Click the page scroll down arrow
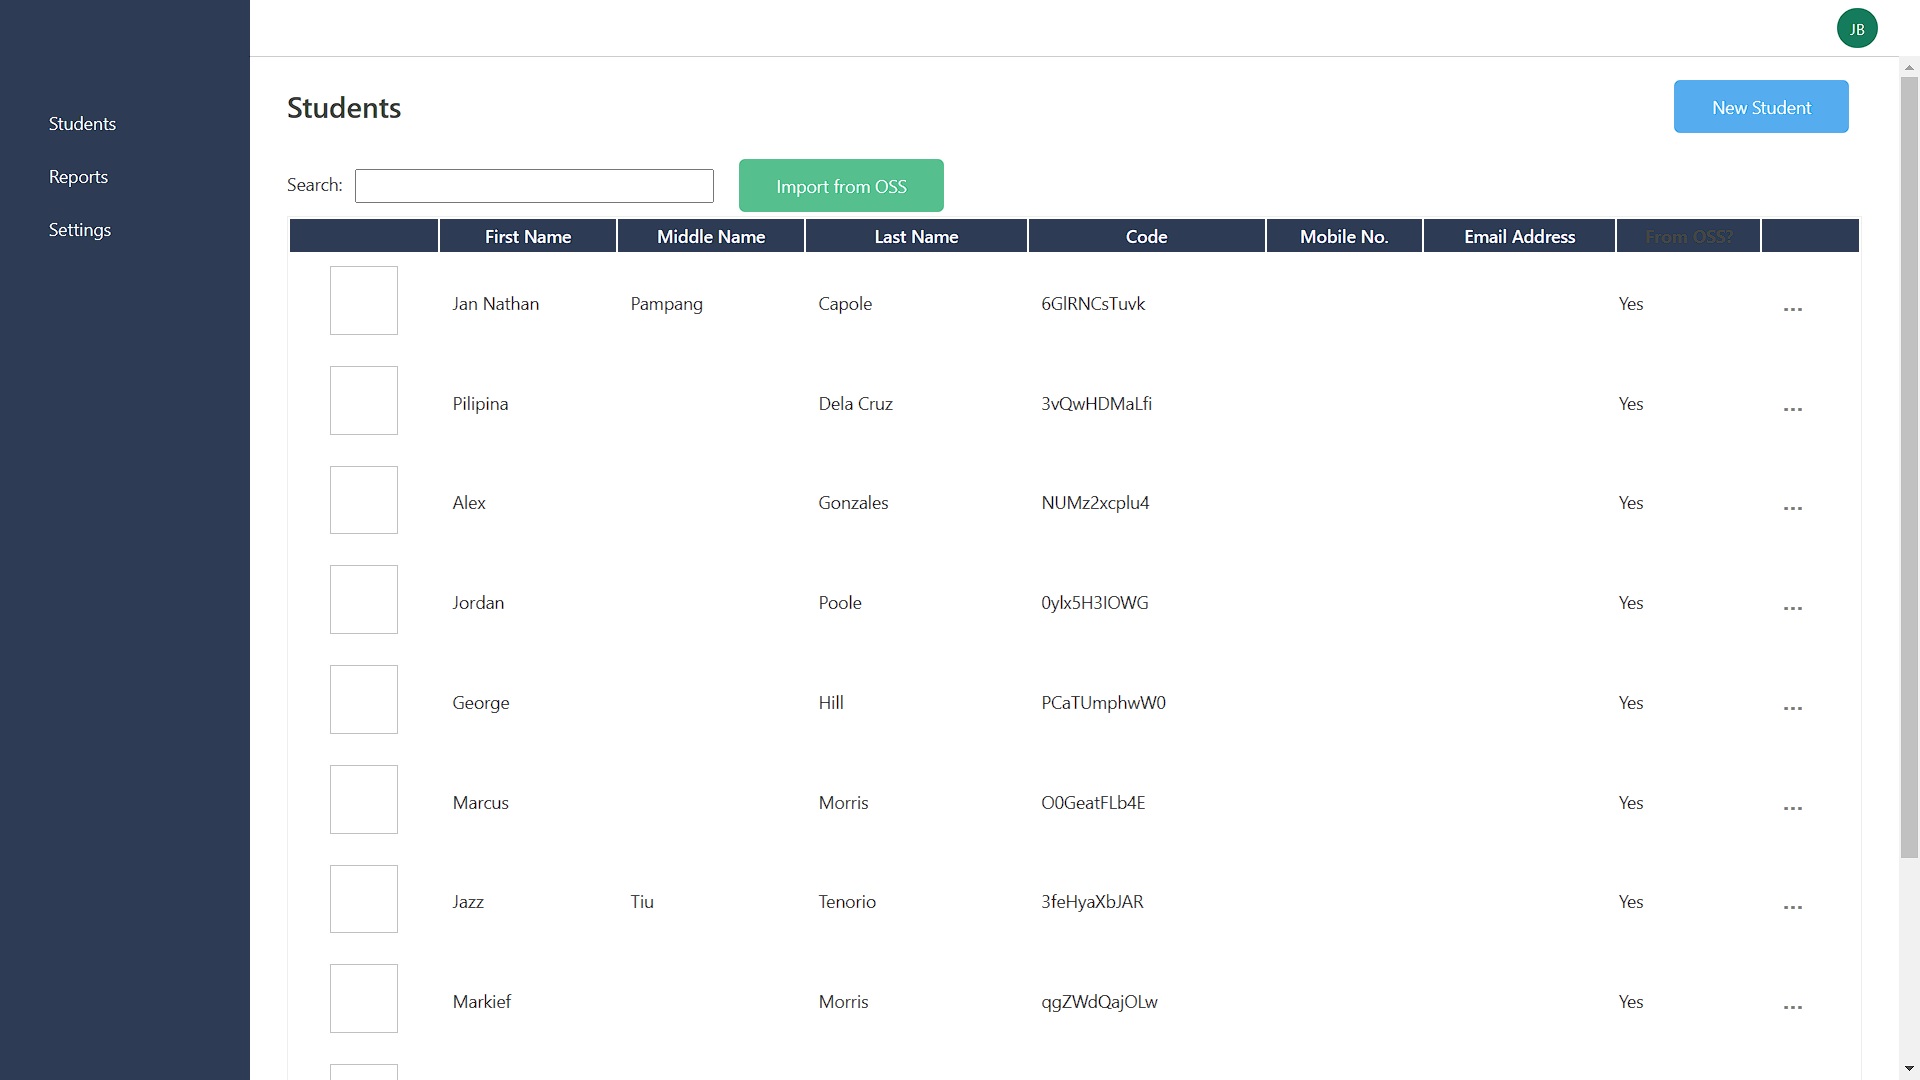 [1909, 1069]
